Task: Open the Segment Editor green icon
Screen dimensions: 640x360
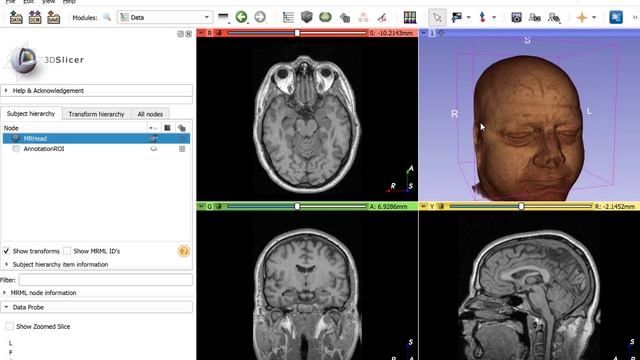Action: click(325, 17)
